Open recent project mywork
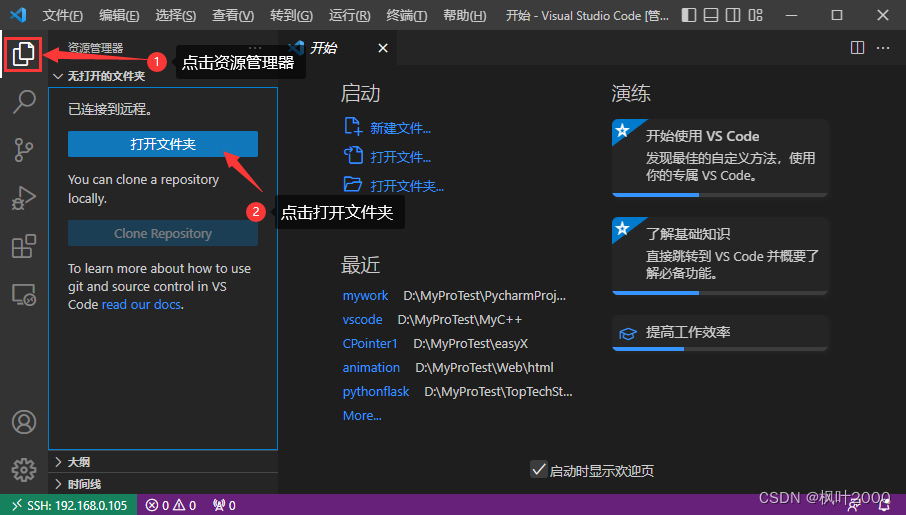The height and width of the screenshot is (515, 906). click(365, 296)
